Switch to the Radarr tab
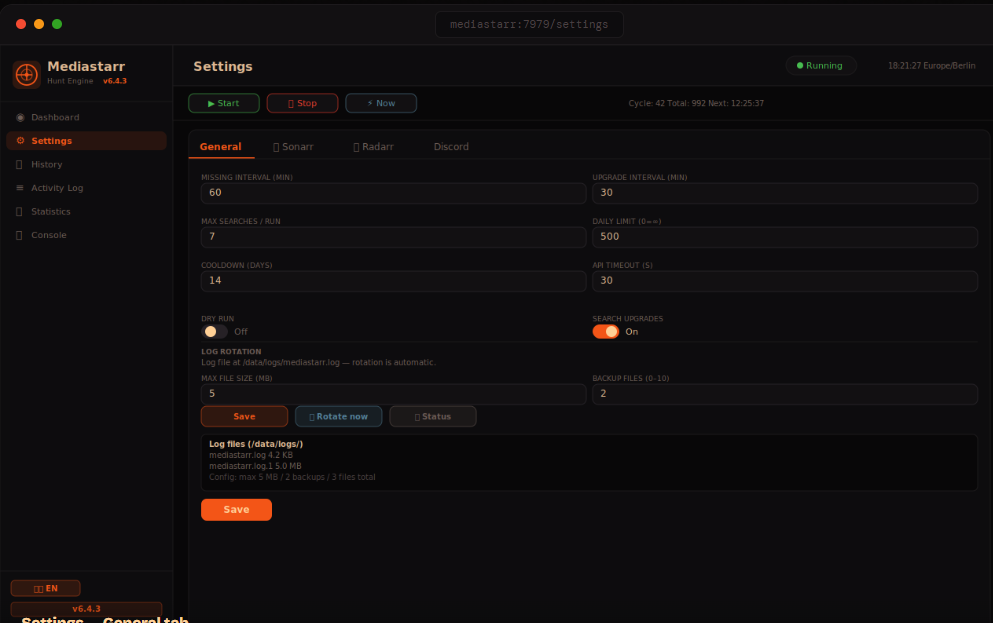 click(373, 146)
